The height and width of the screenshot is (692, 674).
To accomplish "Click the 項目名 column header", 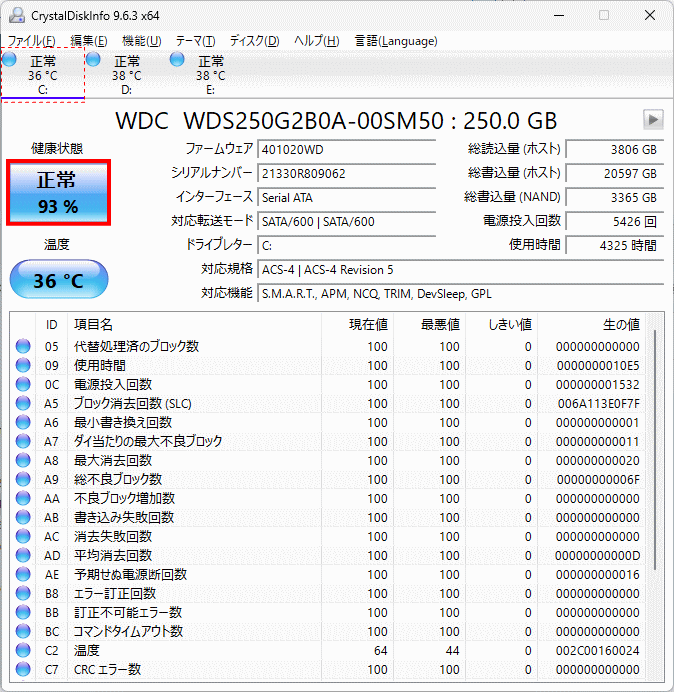I will point(195,324).
